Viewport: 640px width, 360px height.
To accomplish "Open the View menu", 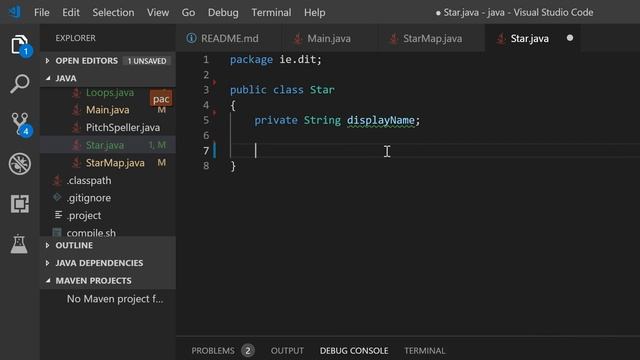I will [158, 13].
